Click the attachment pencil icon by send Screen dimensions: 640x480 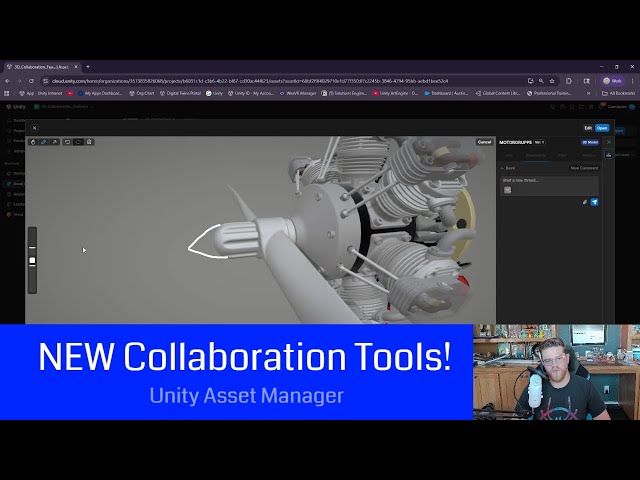click(x=584, y=202)
